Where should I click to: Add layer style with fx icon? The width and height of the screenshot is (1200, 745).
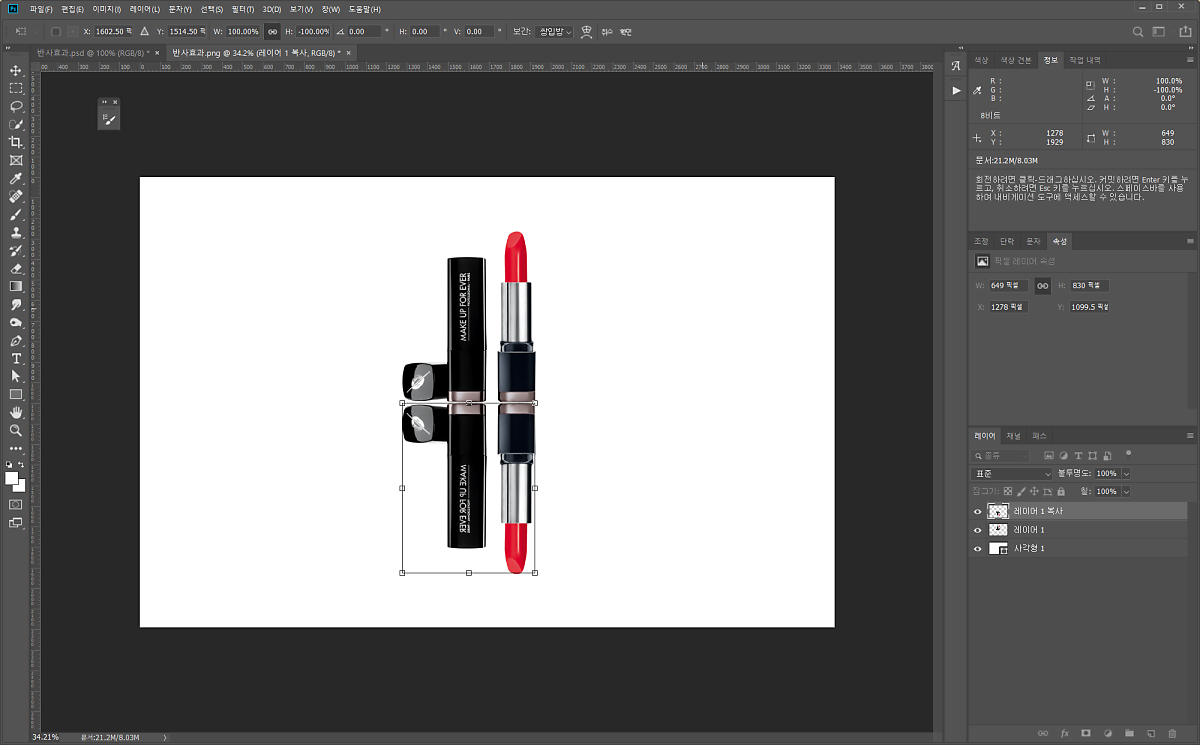[x=1065, y=734]
